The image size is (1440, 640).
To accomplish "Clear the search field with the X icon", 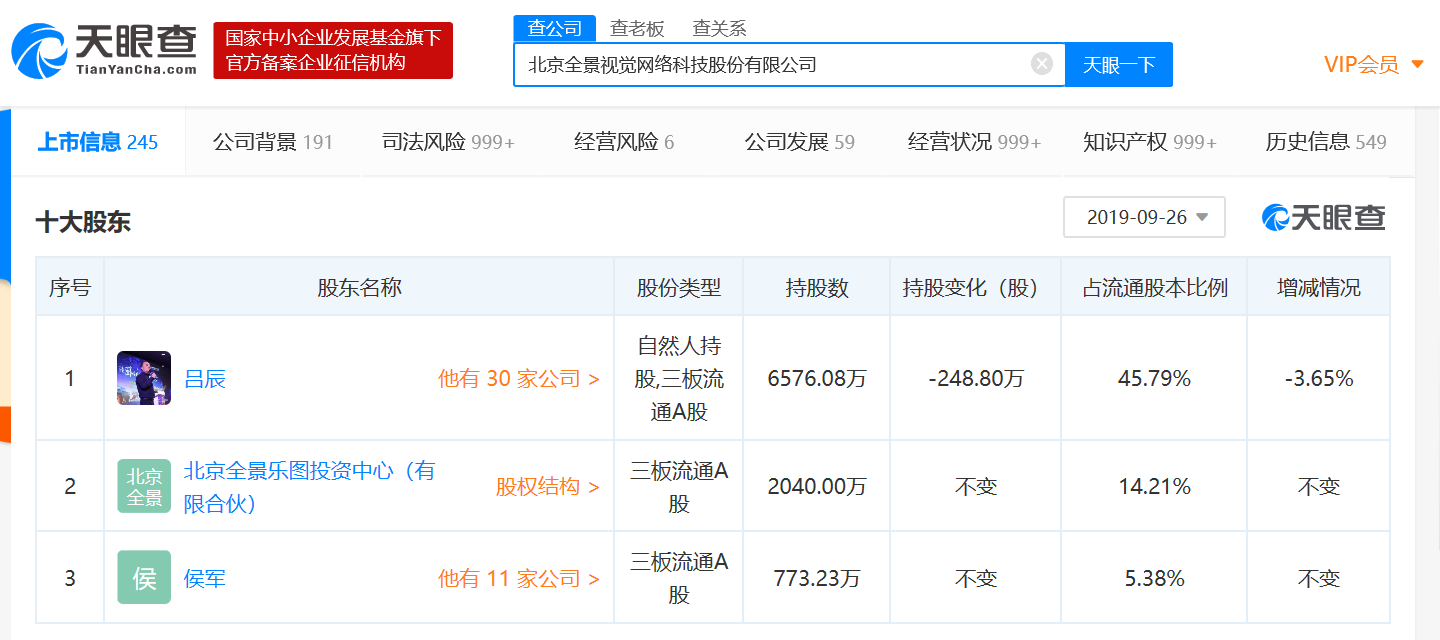I will (x=1042, y=64).
